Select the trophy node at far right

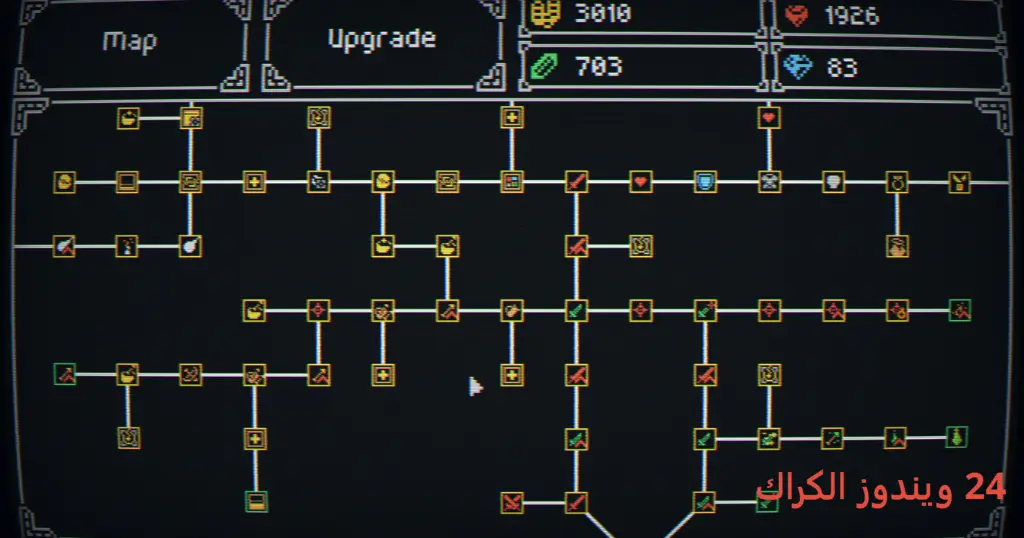pyautogui.click(x=959, y=182)
